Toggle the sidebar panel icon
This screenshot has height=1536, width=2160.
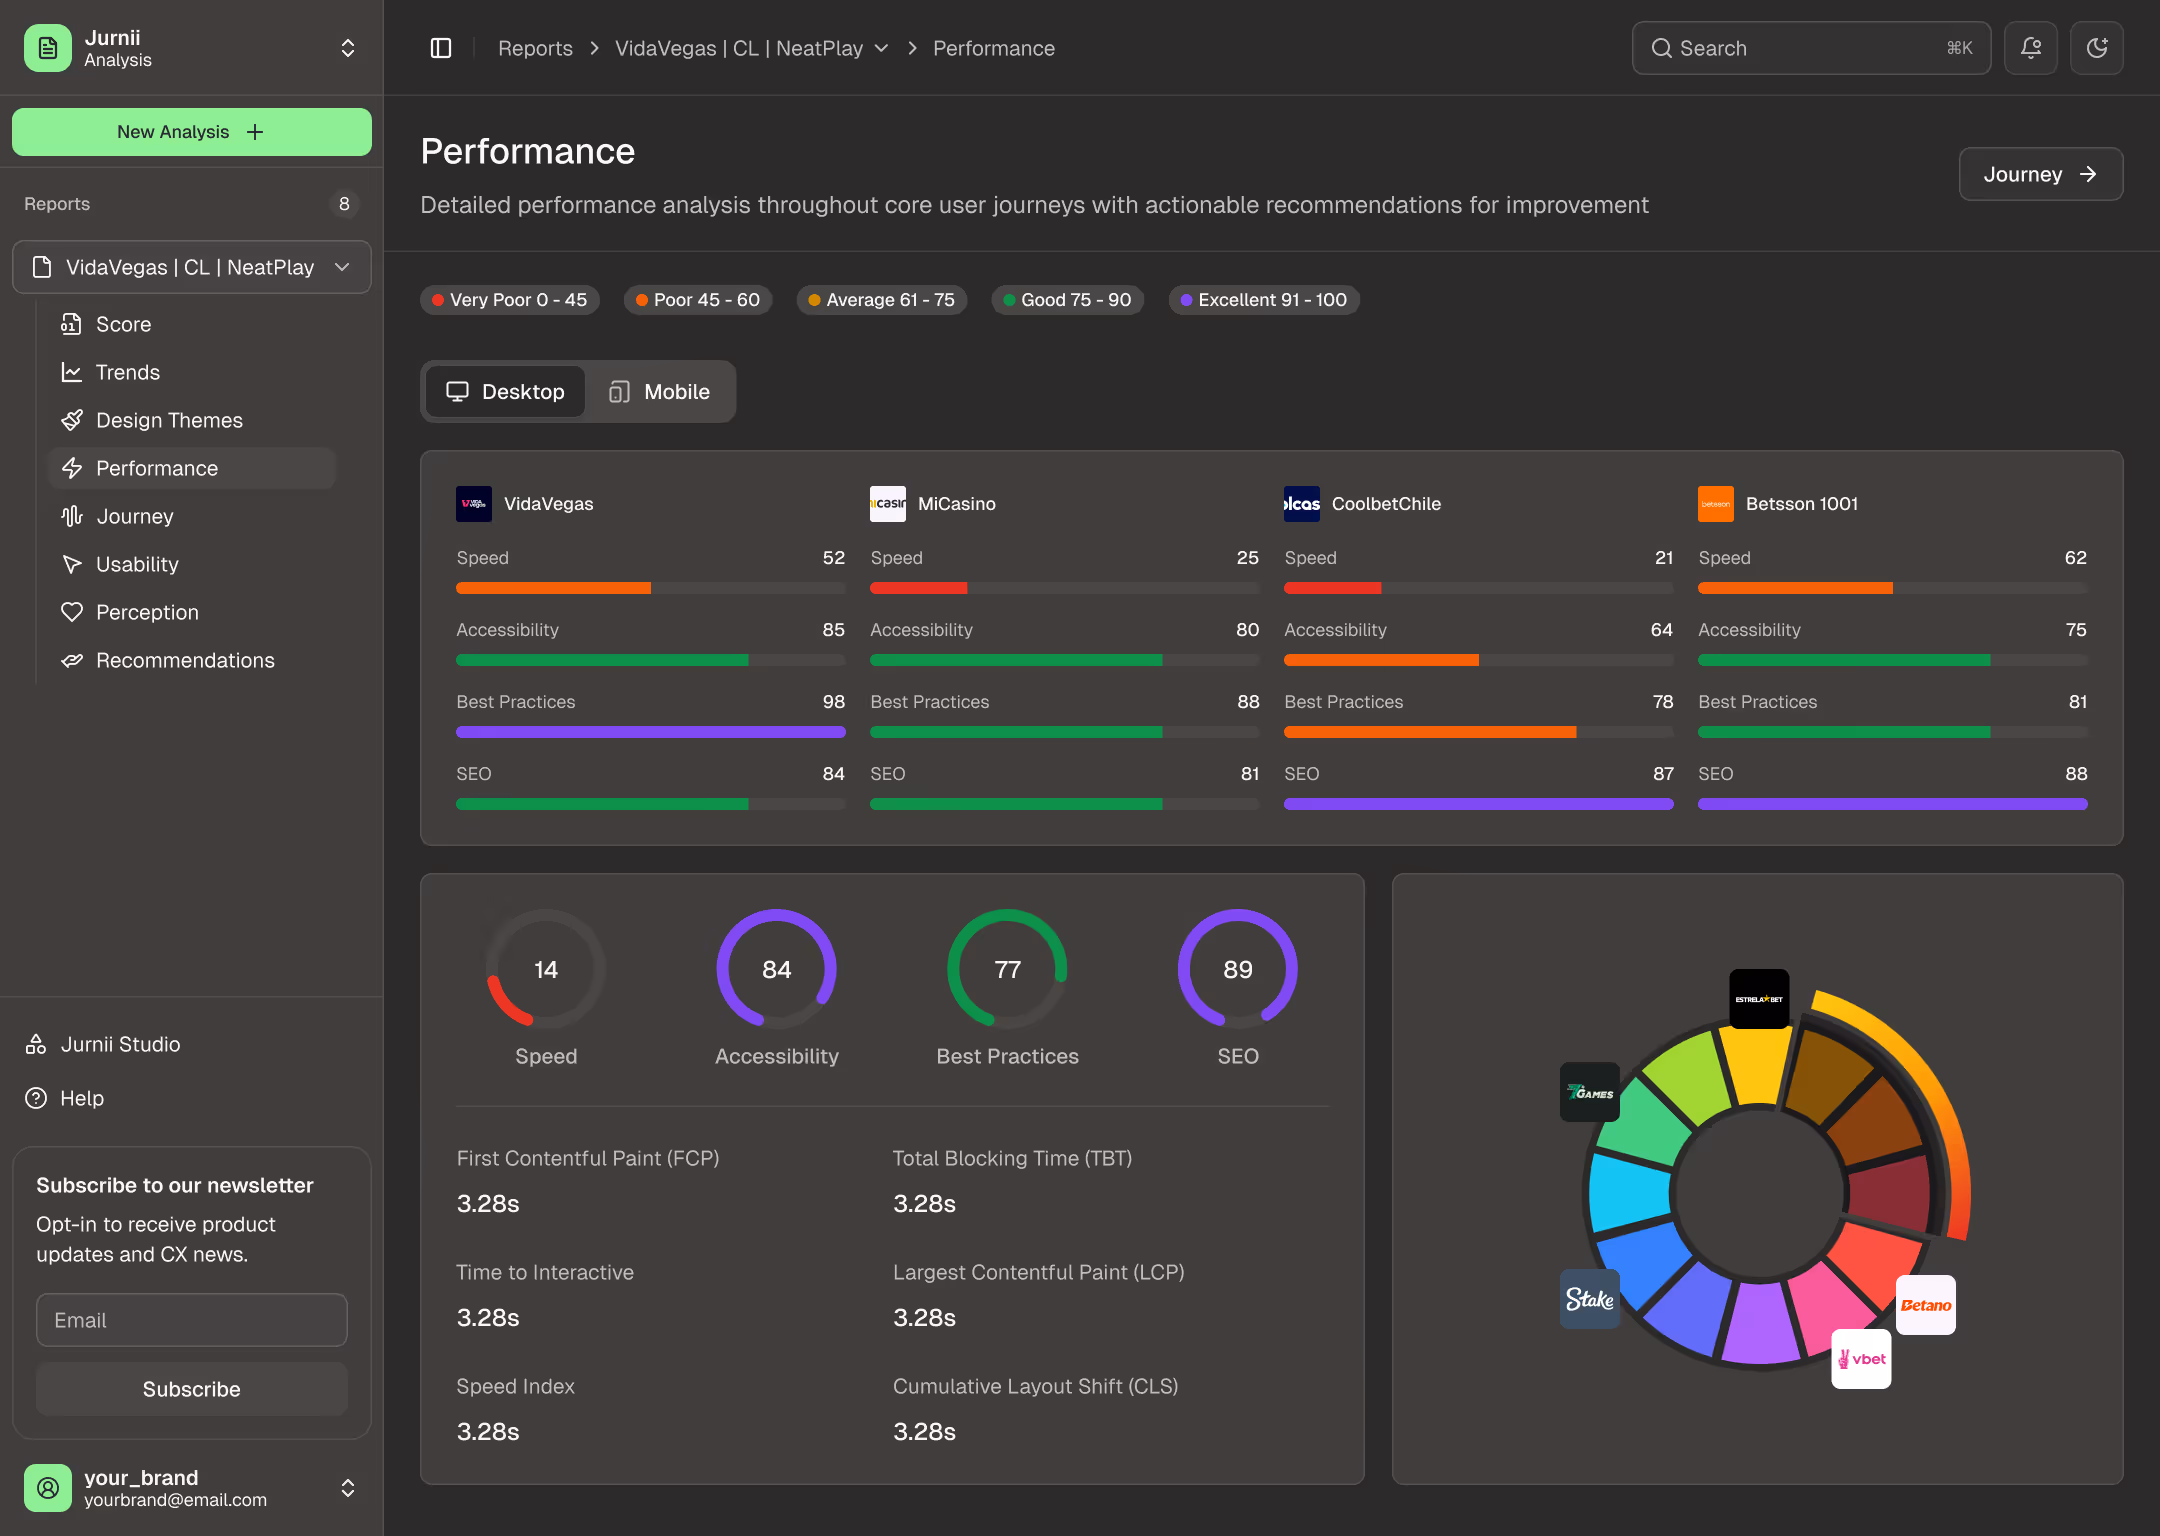pos(441,48)
